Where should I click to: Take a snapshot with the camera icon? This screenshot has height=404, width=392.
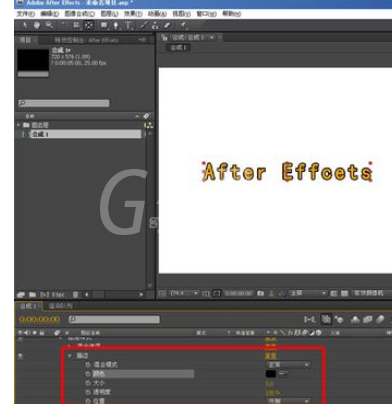(x=261, y=293)
